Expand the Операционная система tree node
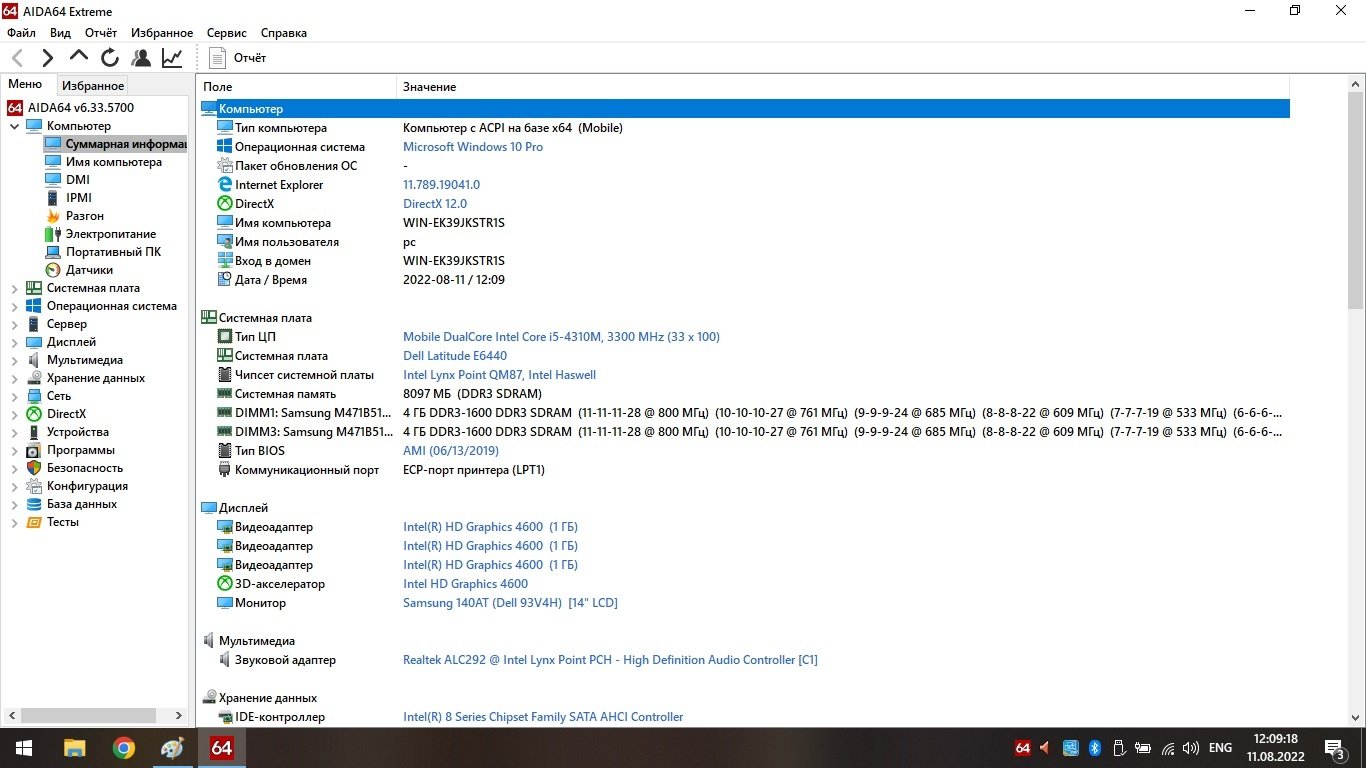This screenshot has height=768, width=1366. pyautogui.click(x=14, y=306)
